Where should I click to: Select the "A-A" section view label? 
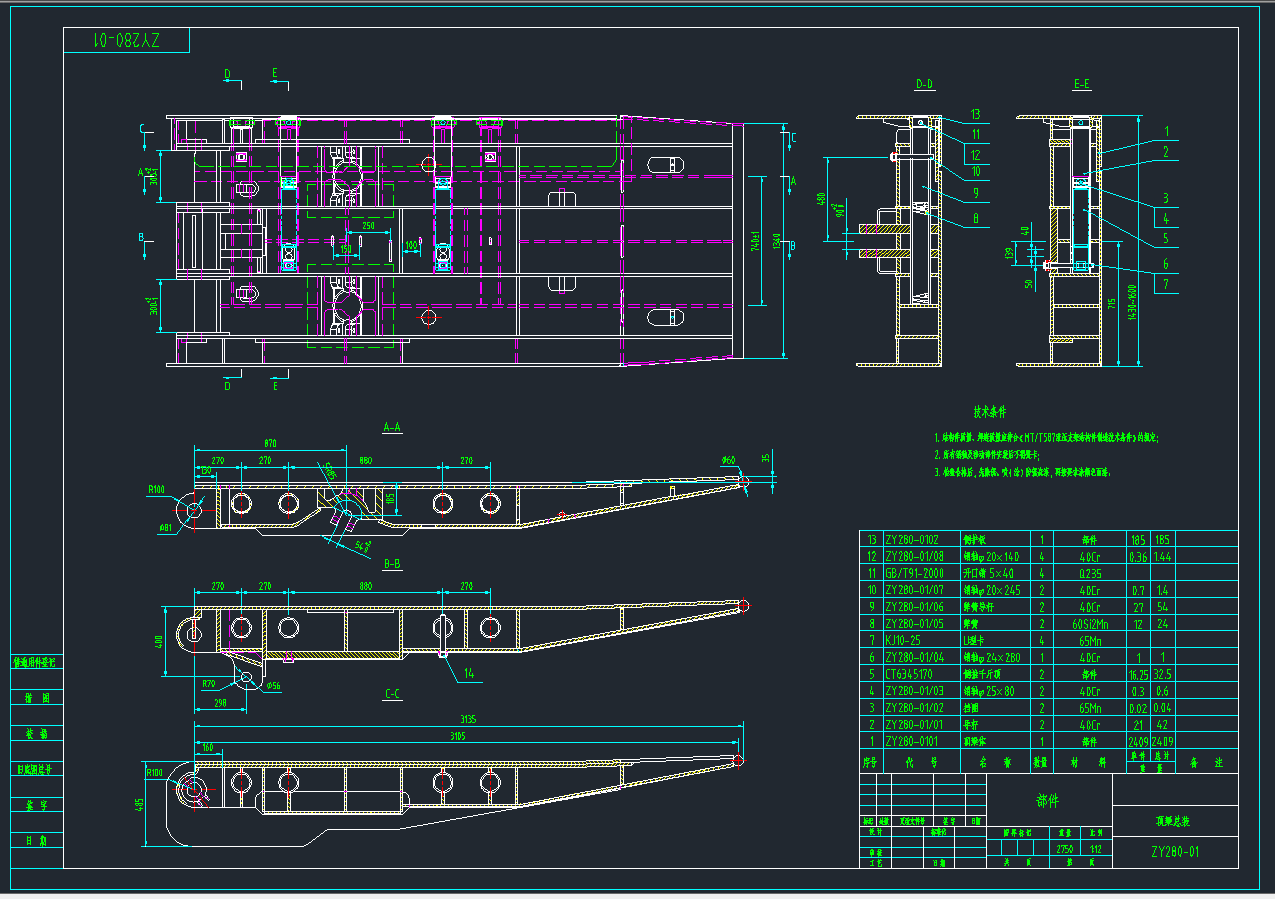click(392, 427)
